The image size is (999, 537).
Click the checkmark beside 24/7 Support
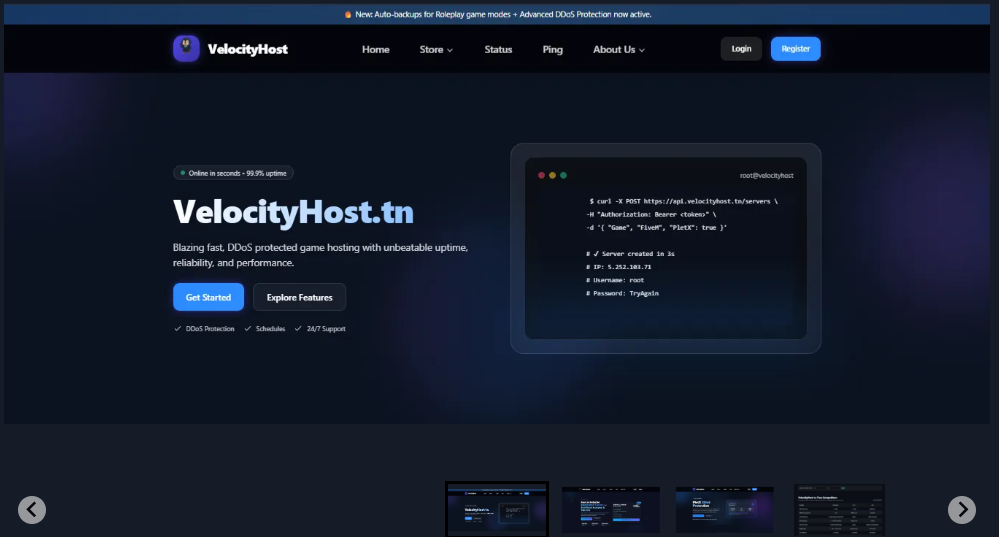click(x=298, y=329)
